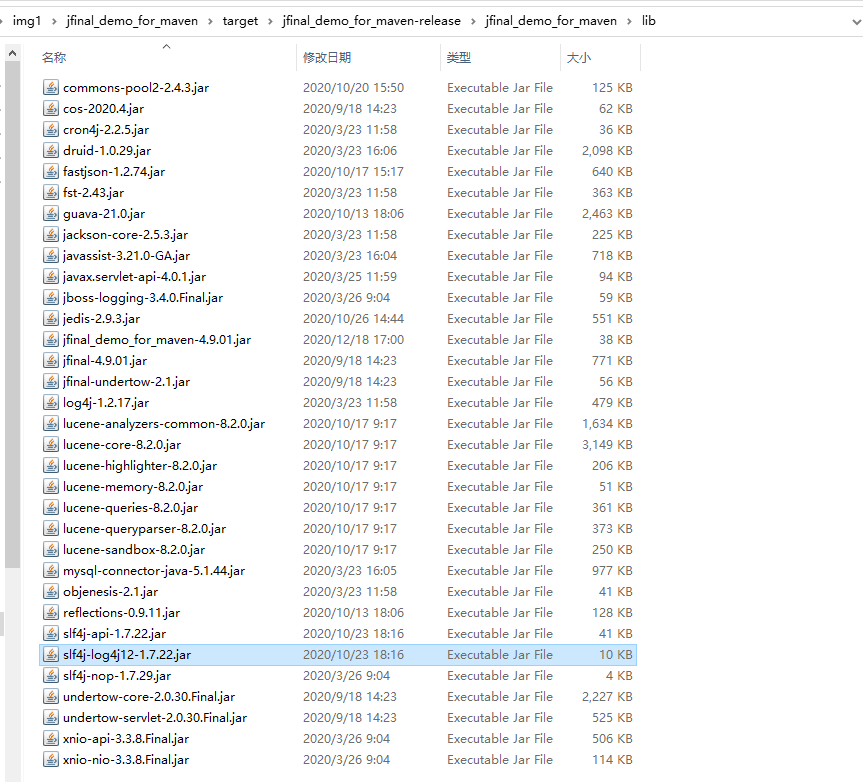Select file lucene-queries-8.2.0.jar
Image resolution: width=863 pixels, height=782 pixels.
338,507
